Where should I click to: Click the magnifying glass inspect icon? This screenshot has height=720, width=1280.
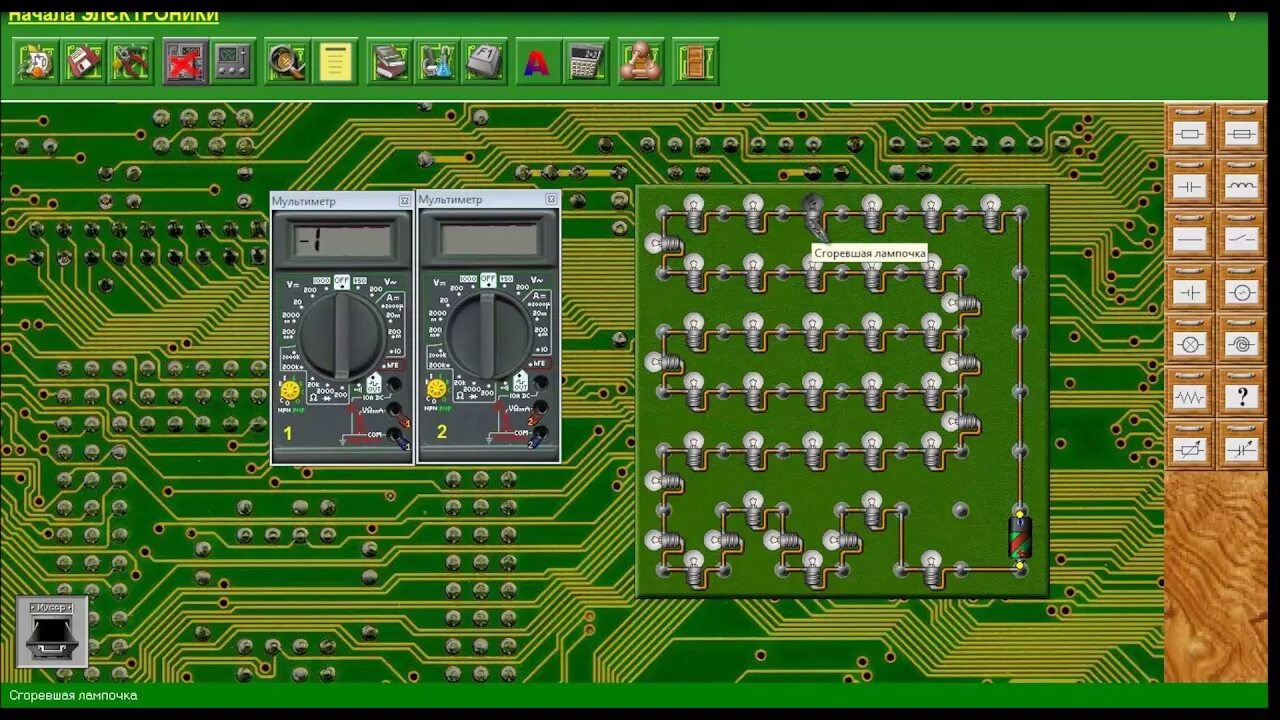pyautogui.click(x=287, y=63)
